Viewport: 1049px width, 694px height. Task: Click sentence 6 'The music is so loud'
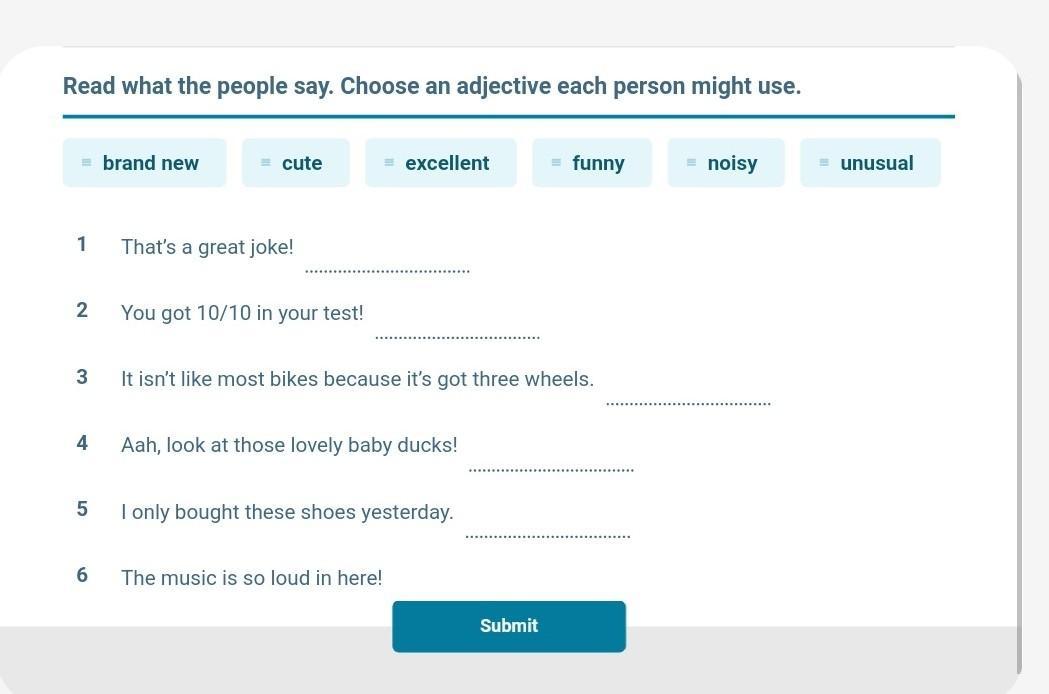coord(251,578)
